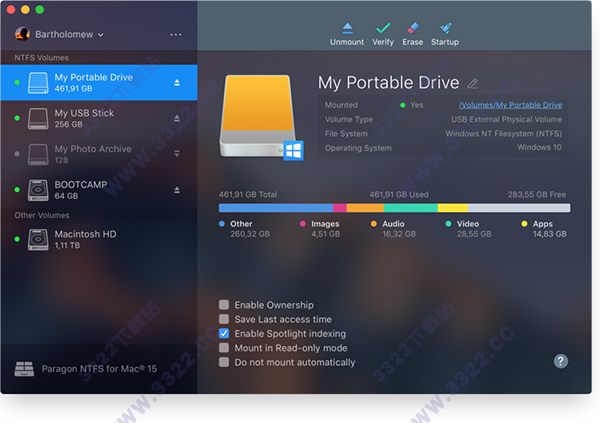
Task: Rename drive using pencil edit icon
Action: (473, 83)
